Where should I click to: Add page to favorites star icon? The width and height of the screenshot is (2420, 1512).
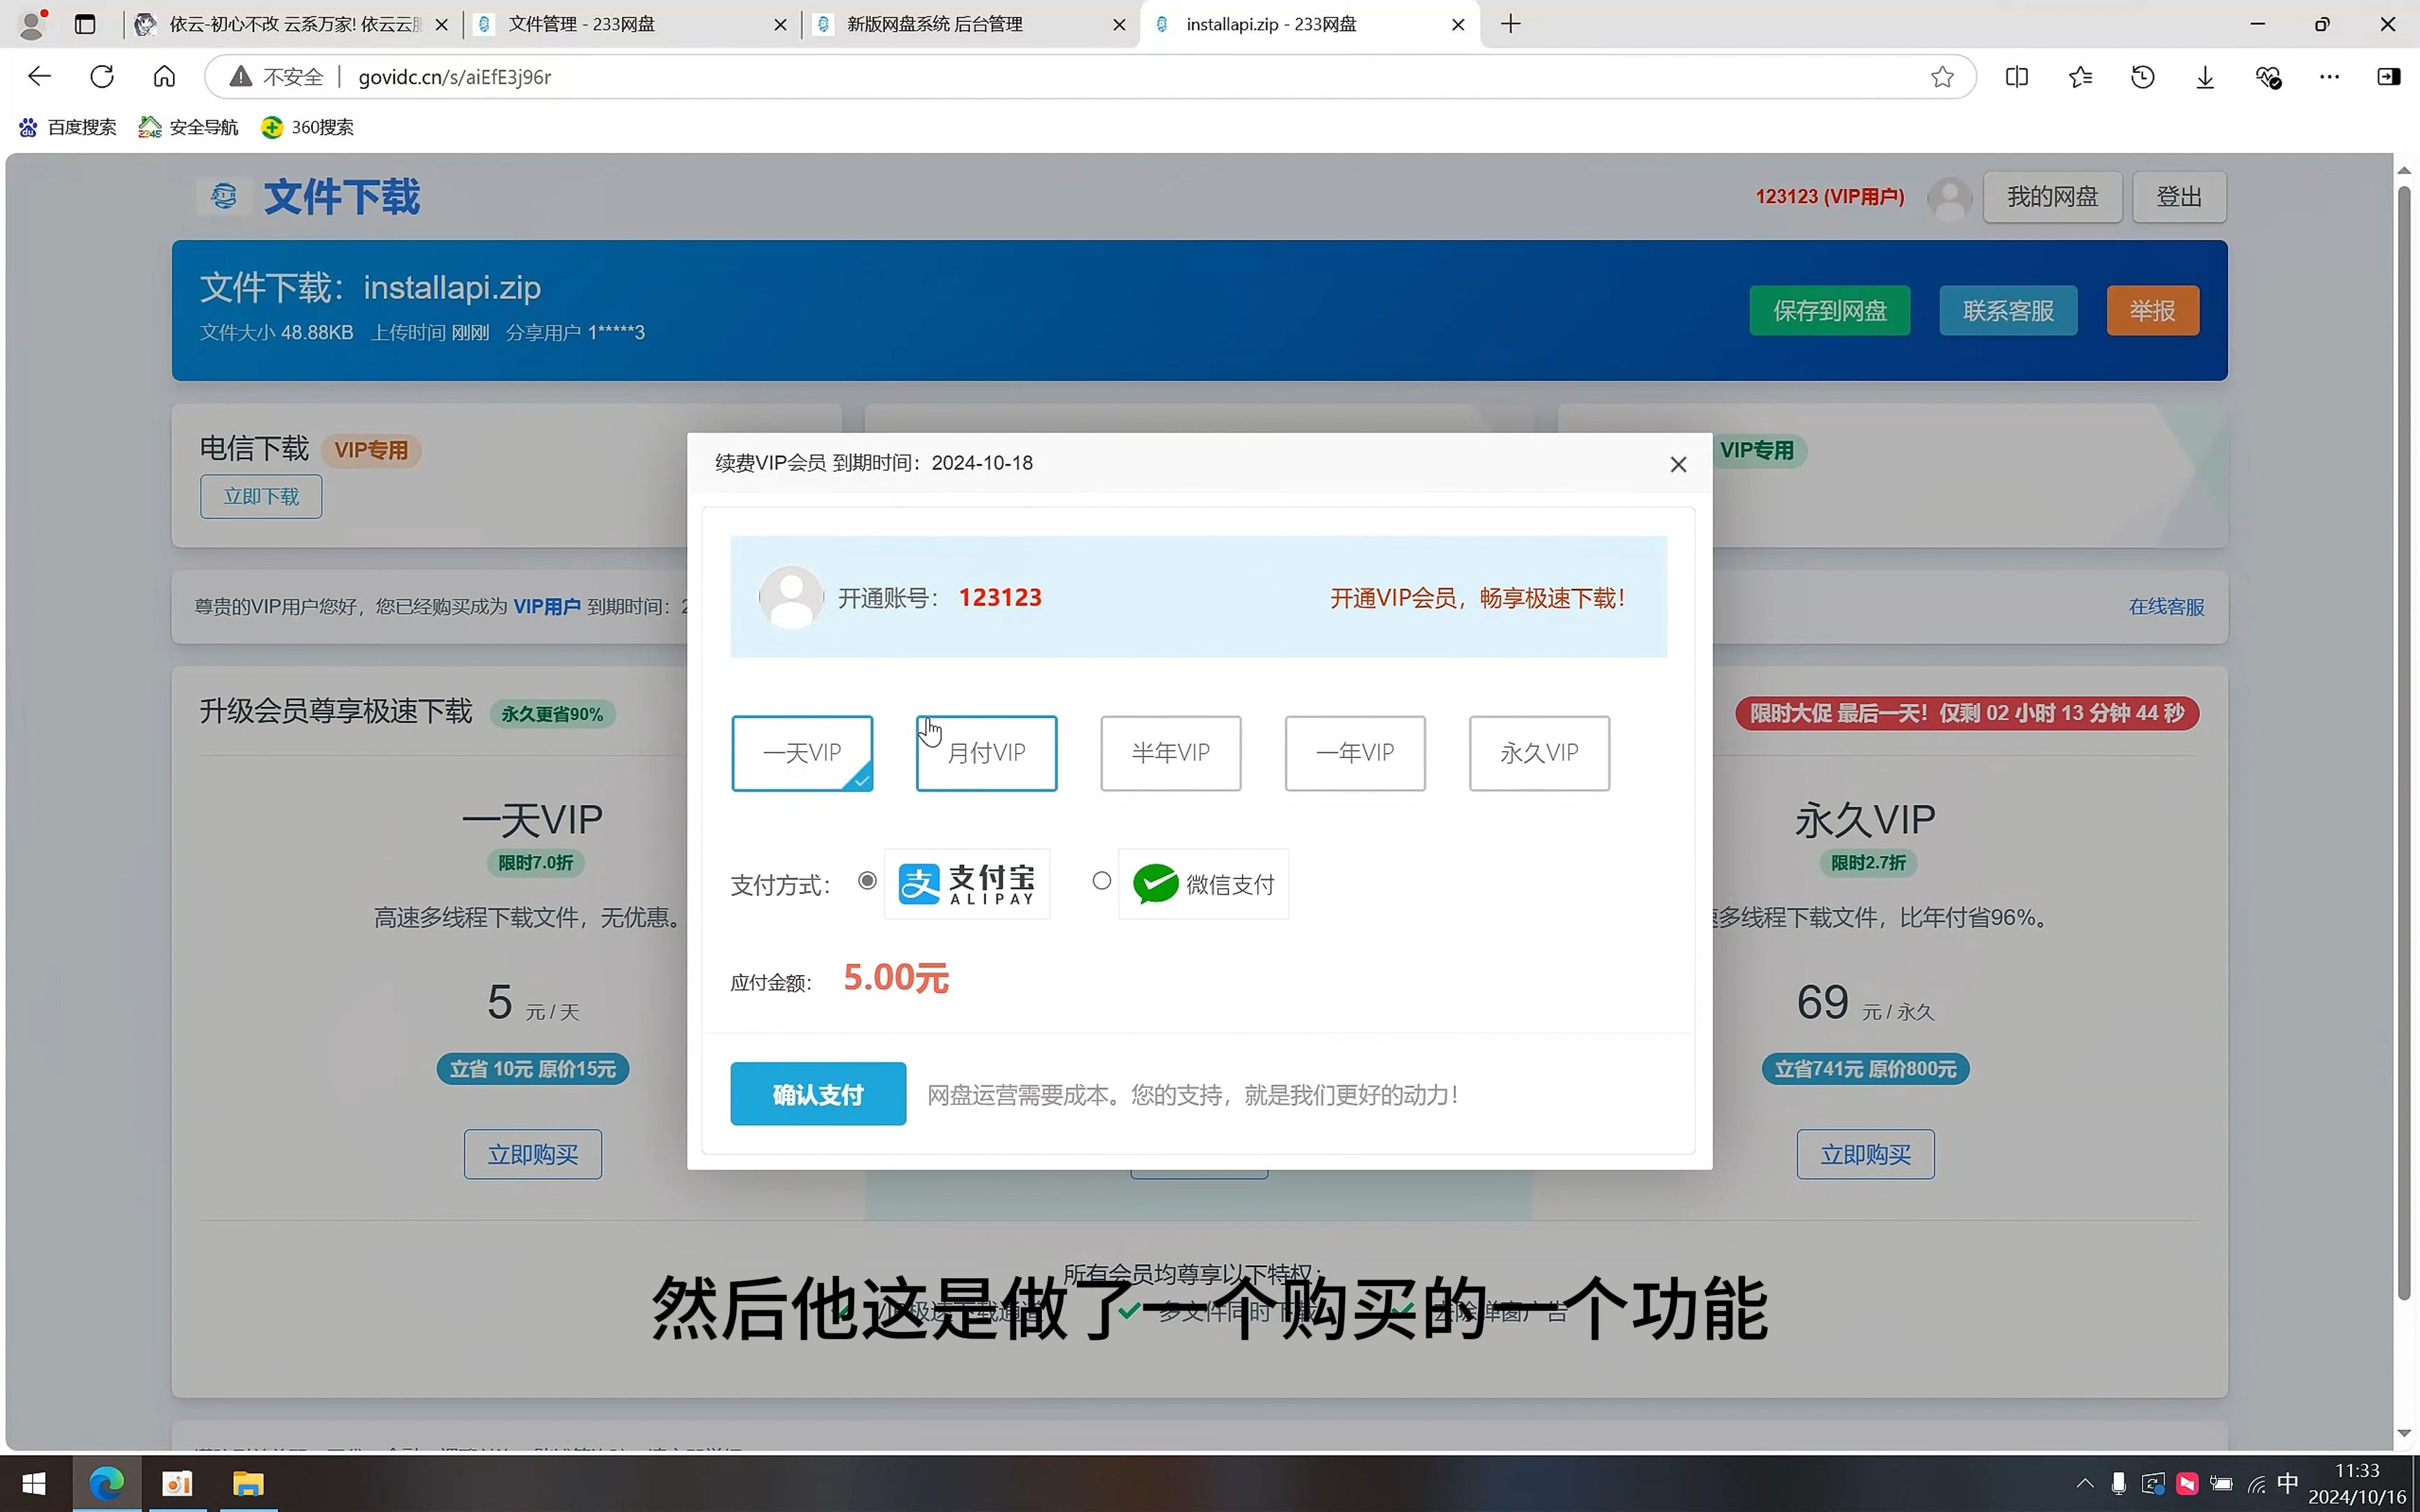pos(1942,77)
